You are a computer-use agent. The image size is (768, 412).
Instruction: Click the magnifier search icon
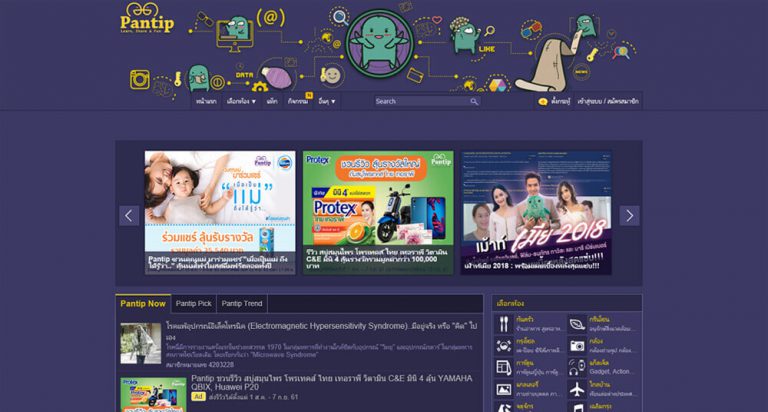point(474,101)
